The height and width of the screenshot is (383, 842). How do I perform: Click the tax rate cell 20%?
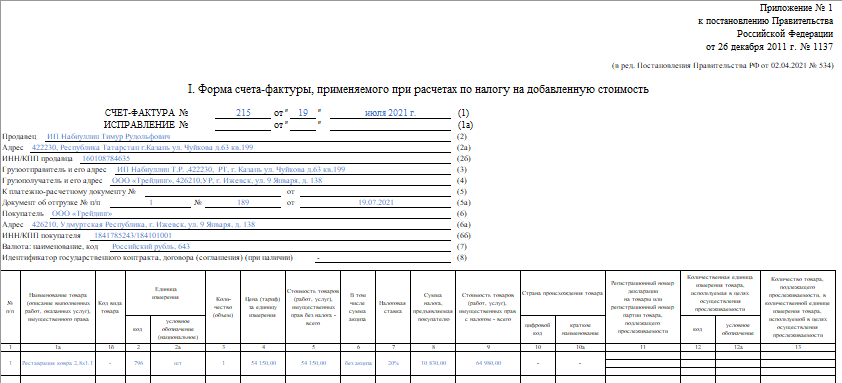tap(393, 363)
